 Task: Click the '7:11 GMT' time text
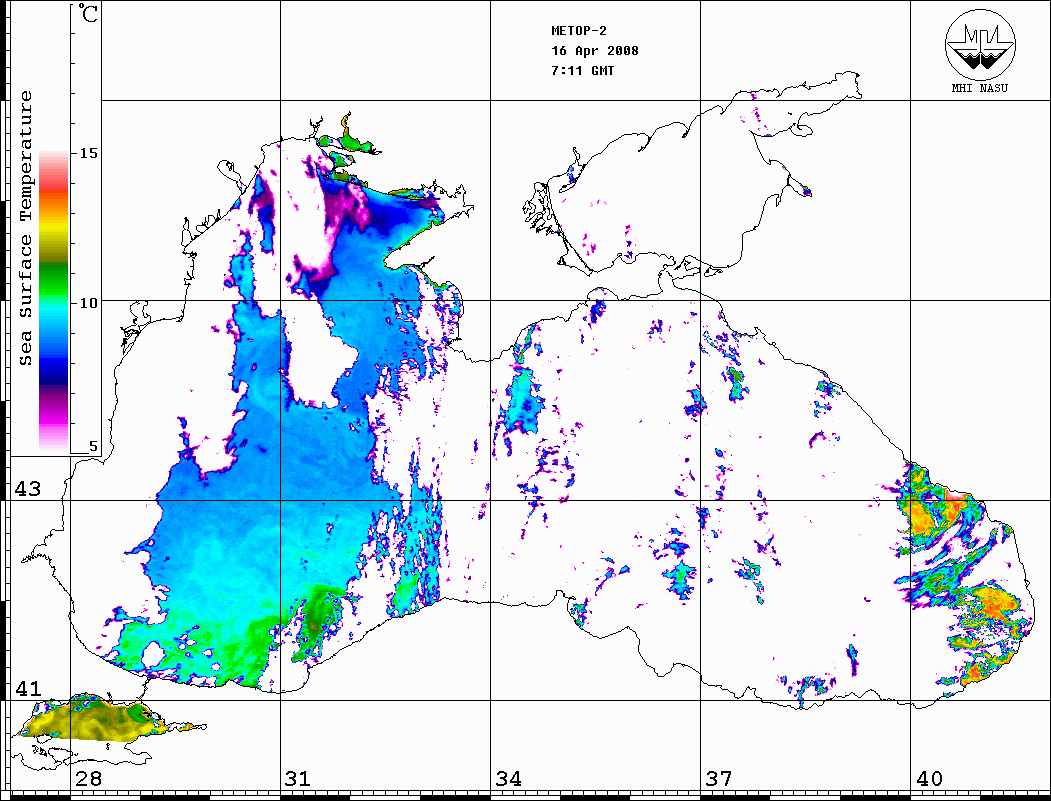coord(583,71)
